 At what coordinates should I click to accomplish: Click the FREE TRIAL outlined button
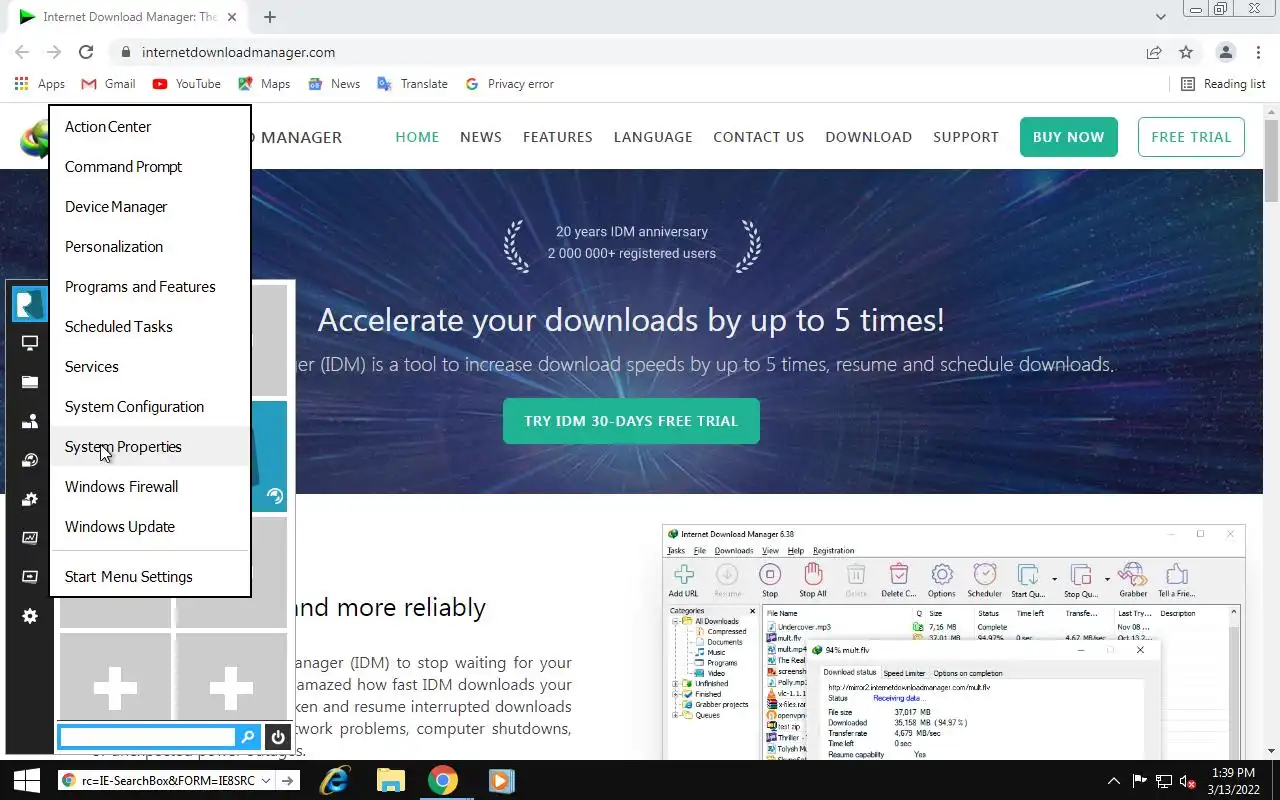1191,137
